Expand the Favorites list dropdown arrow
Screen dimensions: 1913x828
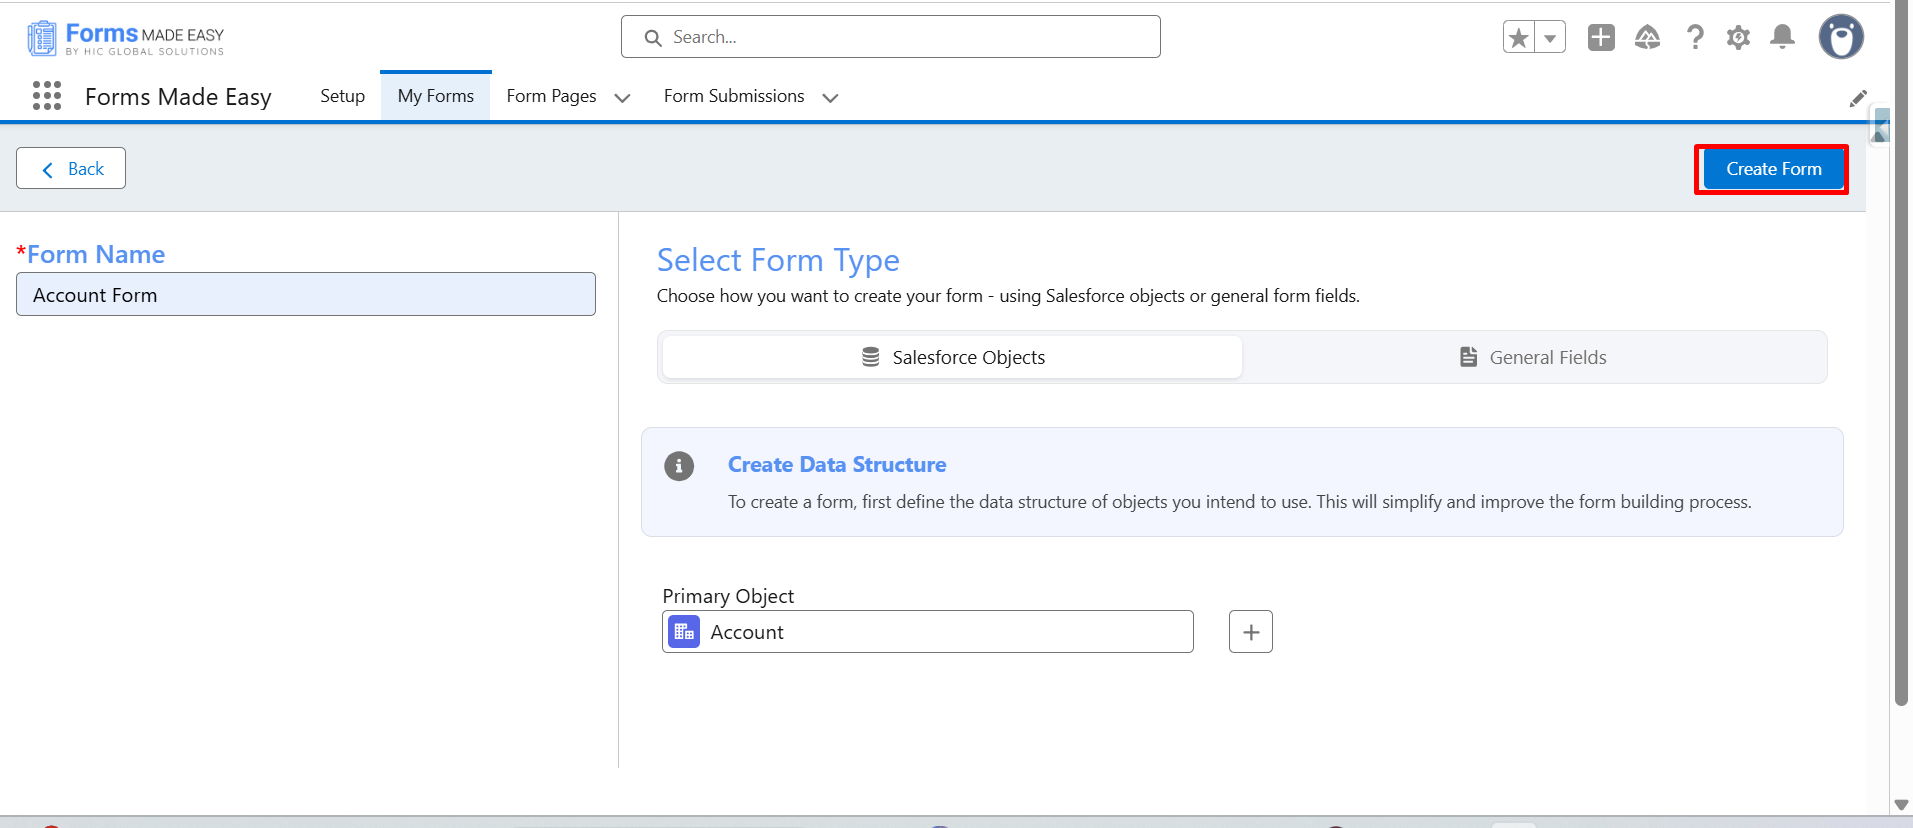click(1550, 38)
